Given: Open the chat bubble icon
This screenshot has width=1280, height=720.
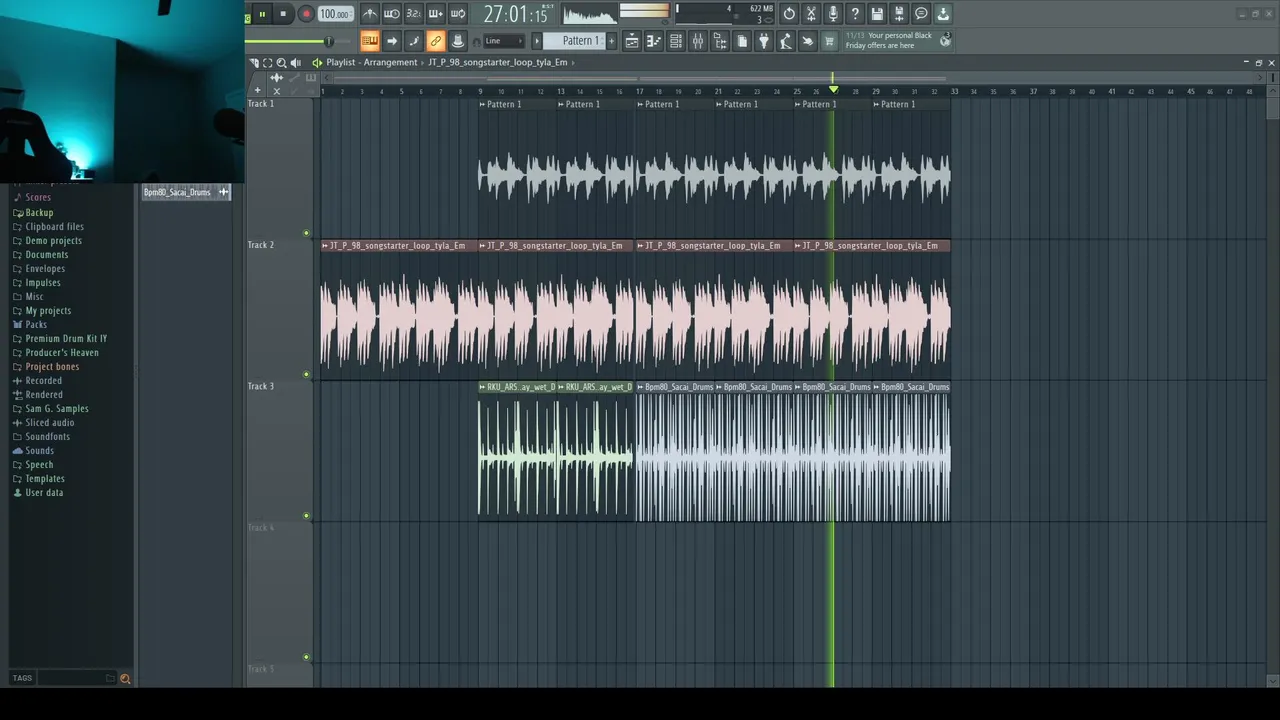Looking at the screenshot, I should 921,14.
